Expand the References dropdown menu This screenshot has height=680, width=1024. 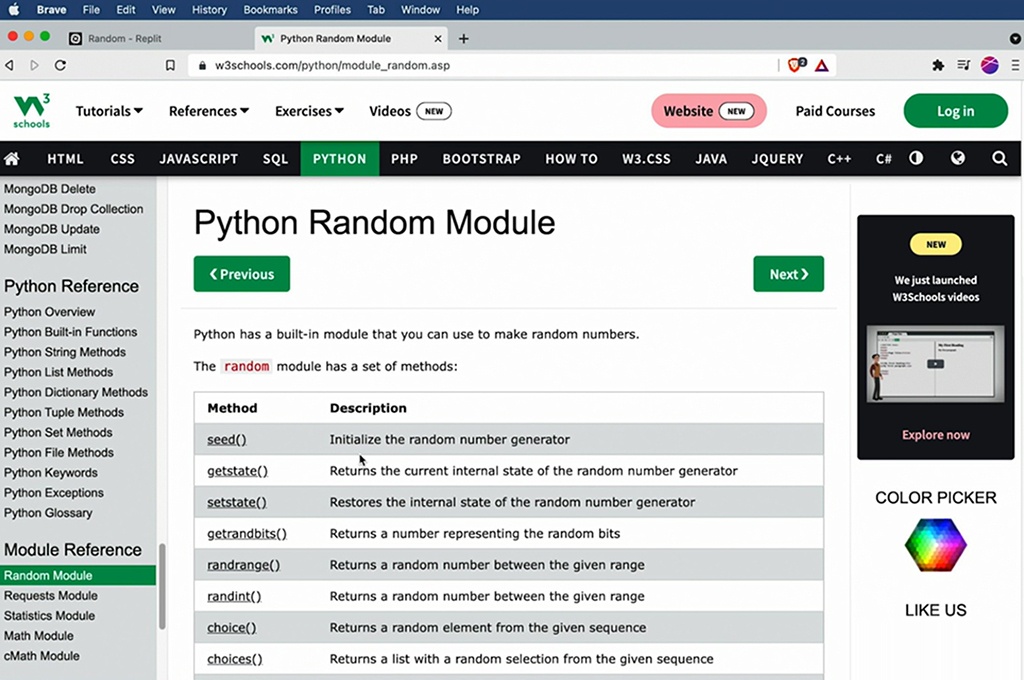(x=208, y=111)
